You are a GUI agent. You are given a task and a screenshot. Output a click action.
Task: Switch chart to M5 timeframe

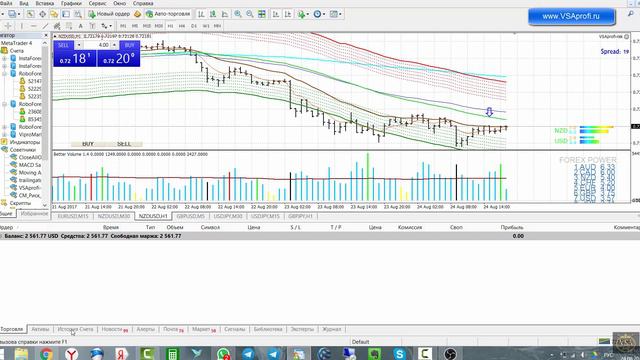tap(135, 26)
